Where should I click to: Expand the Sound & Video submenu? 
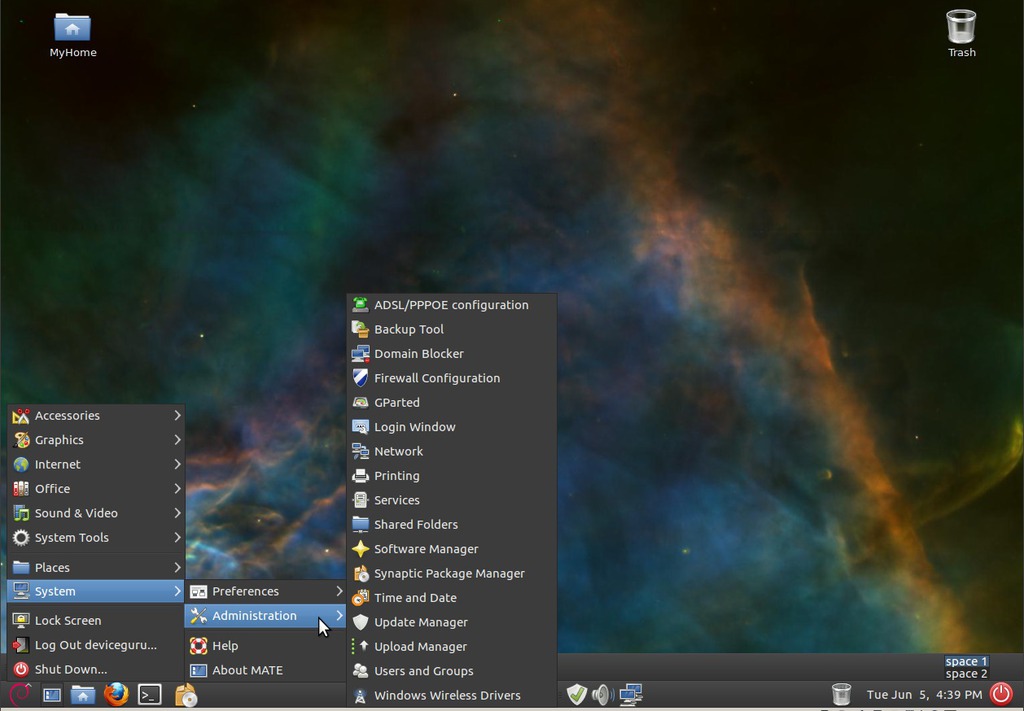click(x=96, y=513)
